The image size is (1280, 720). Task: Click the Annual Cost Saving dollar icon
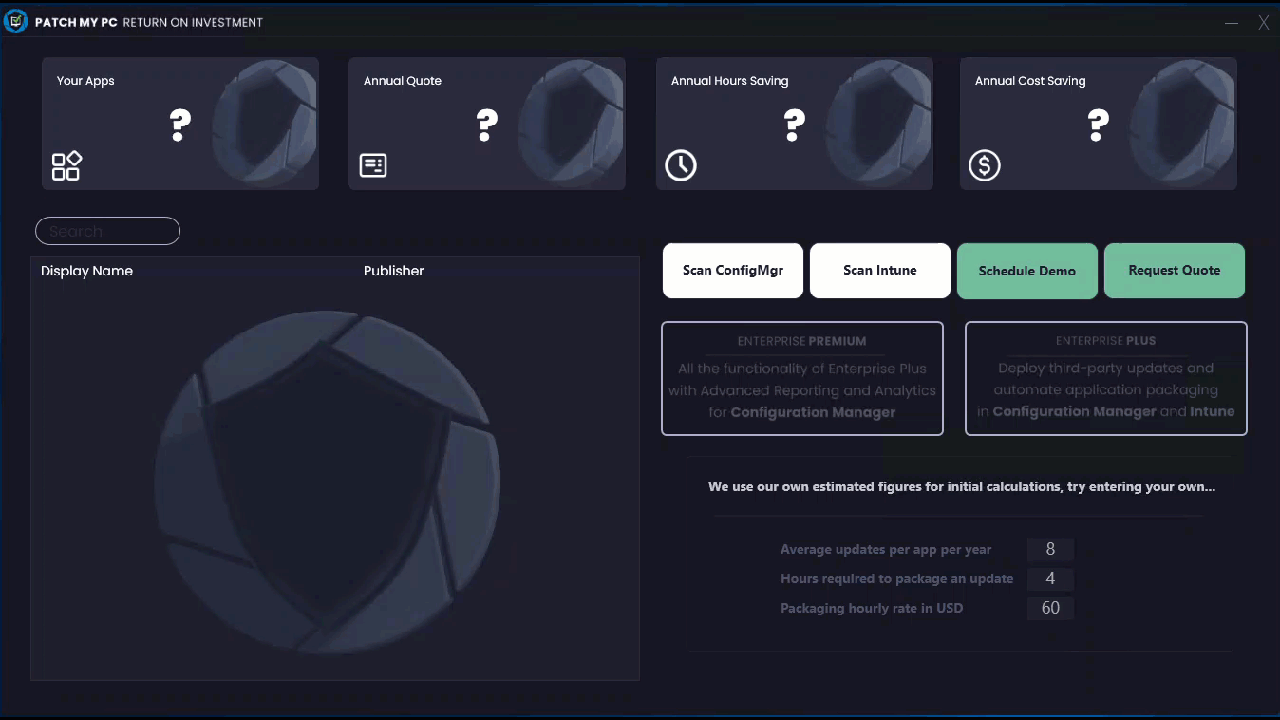(984, 166)
